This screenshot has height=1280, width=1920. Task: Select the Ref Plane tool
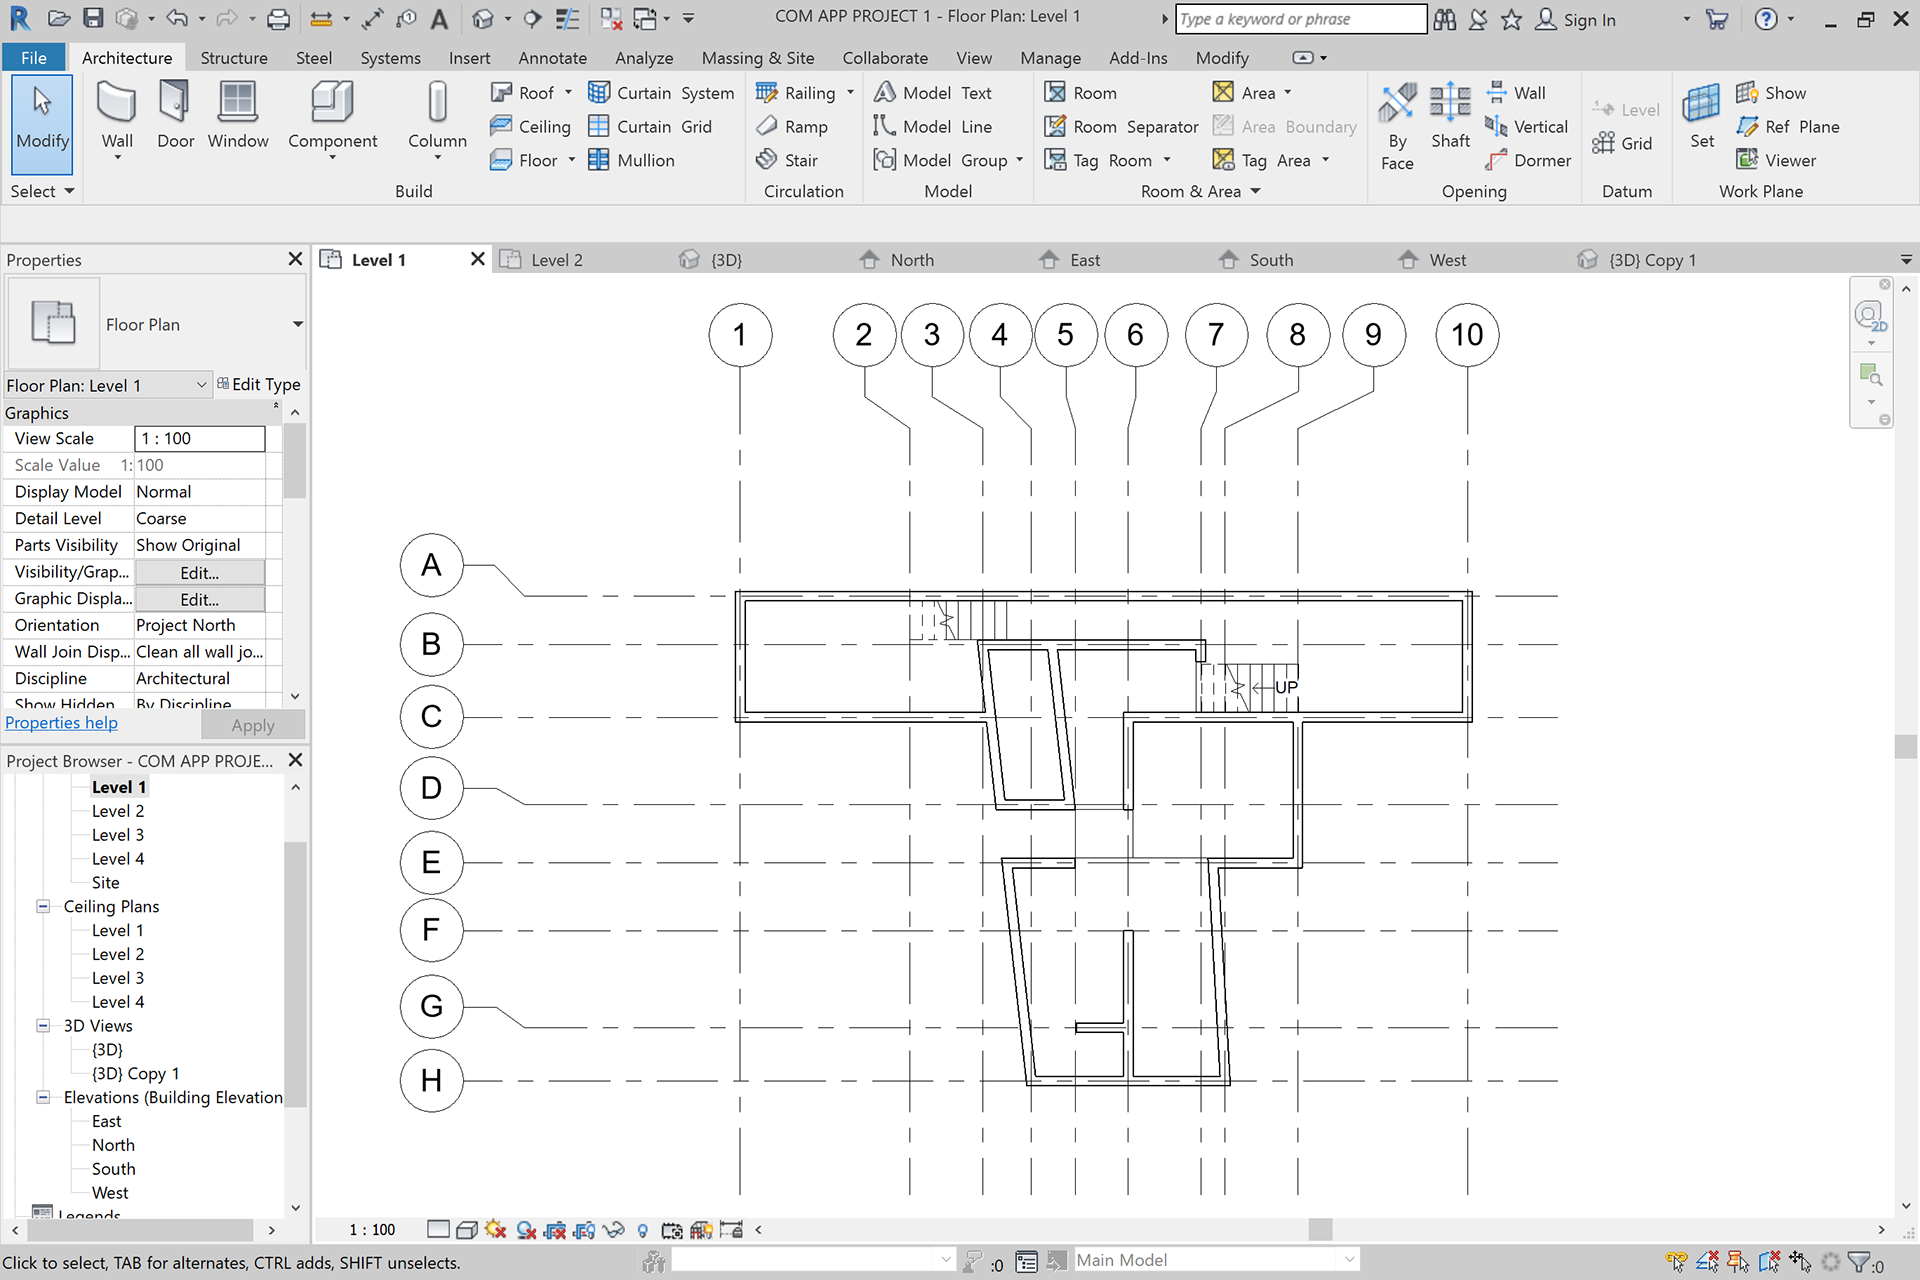coord(1788,127)
